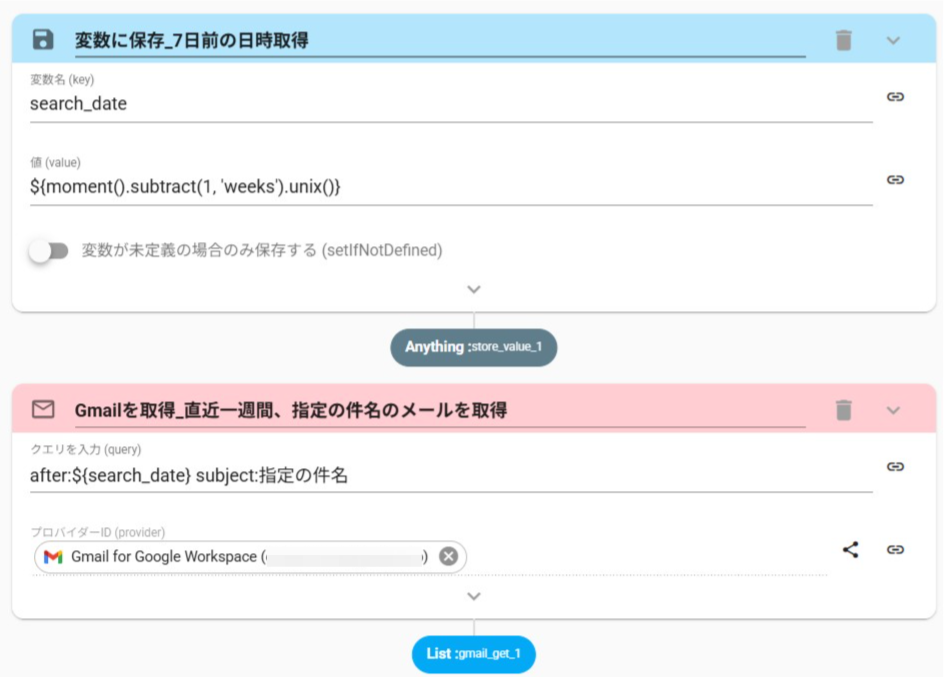Expand more options below the provider ID field
This screenshot has width=944, height=677.
tap(474, 596)
